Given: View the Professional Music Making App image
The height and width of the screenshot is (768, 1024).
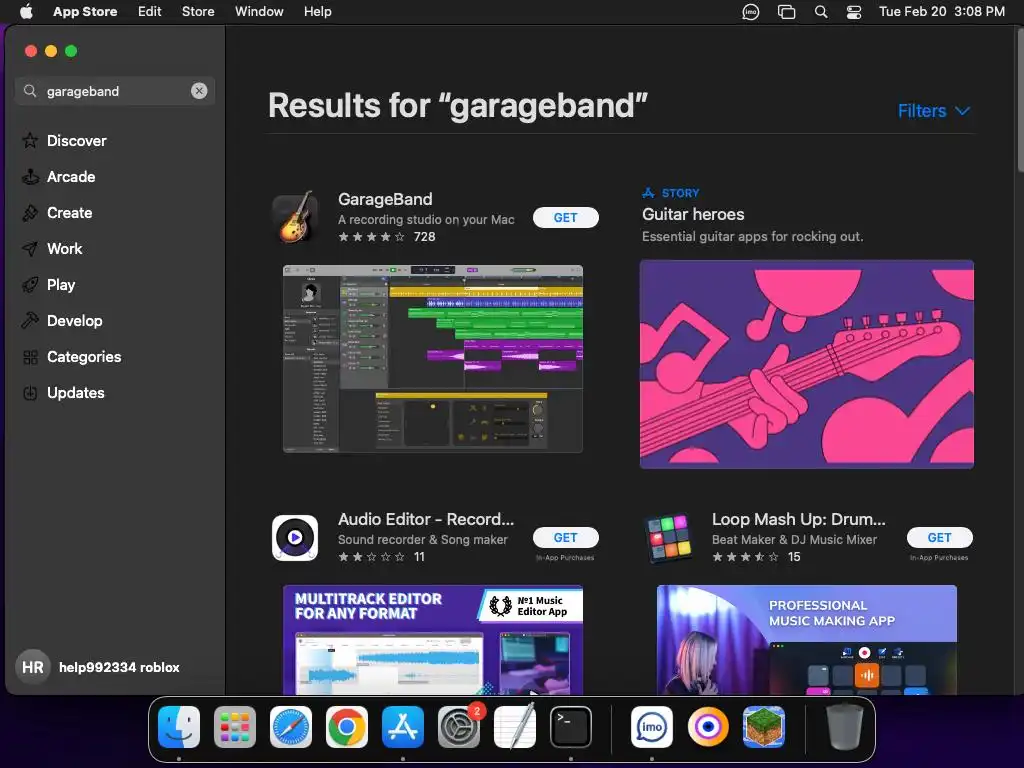Looking at the screenshot, I should [807, 640].
